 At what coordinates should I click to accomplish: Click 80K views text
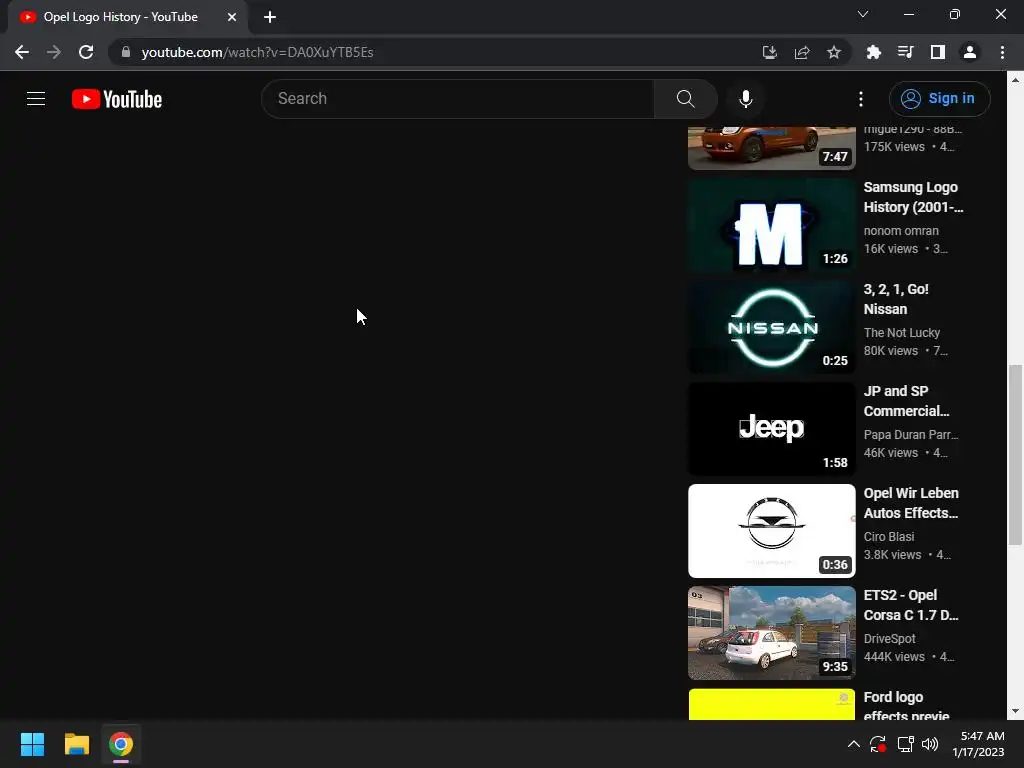pos(890,351)
